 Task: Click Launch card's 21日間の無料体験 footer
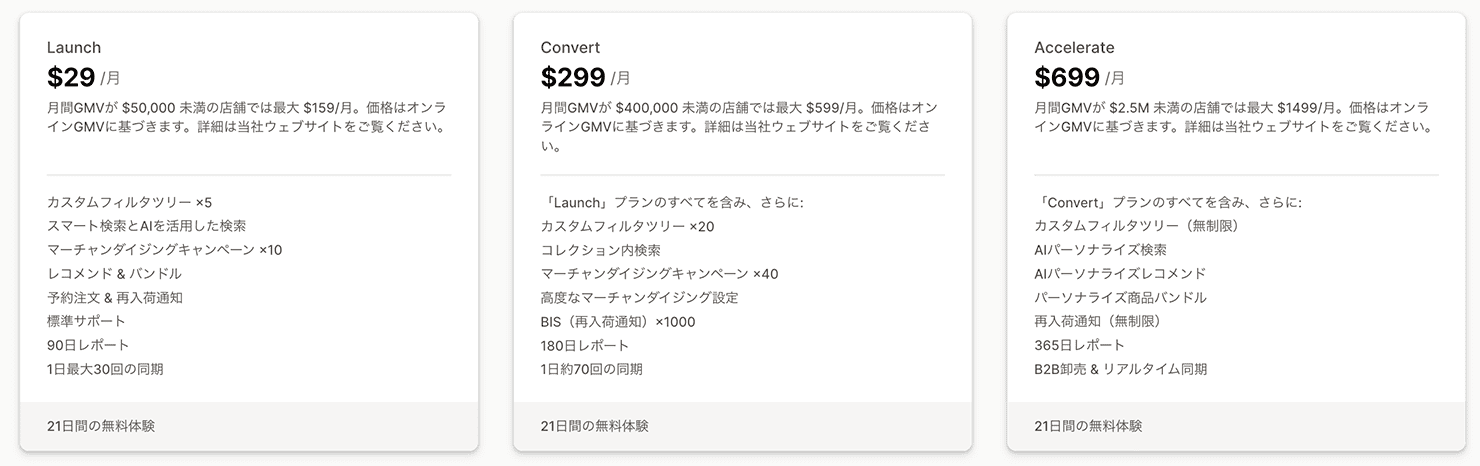click(x=101, y=426)
